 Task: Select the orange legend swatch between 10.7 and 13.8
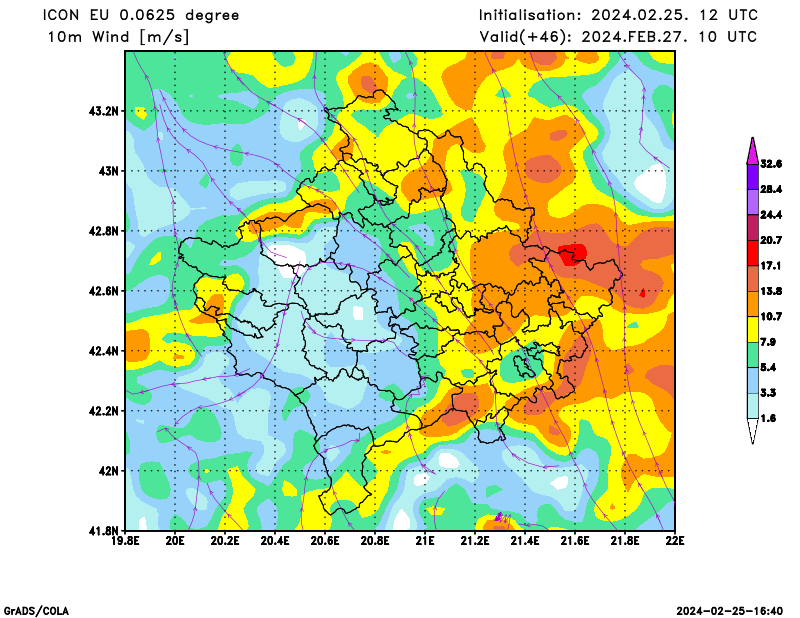point(753,304)
